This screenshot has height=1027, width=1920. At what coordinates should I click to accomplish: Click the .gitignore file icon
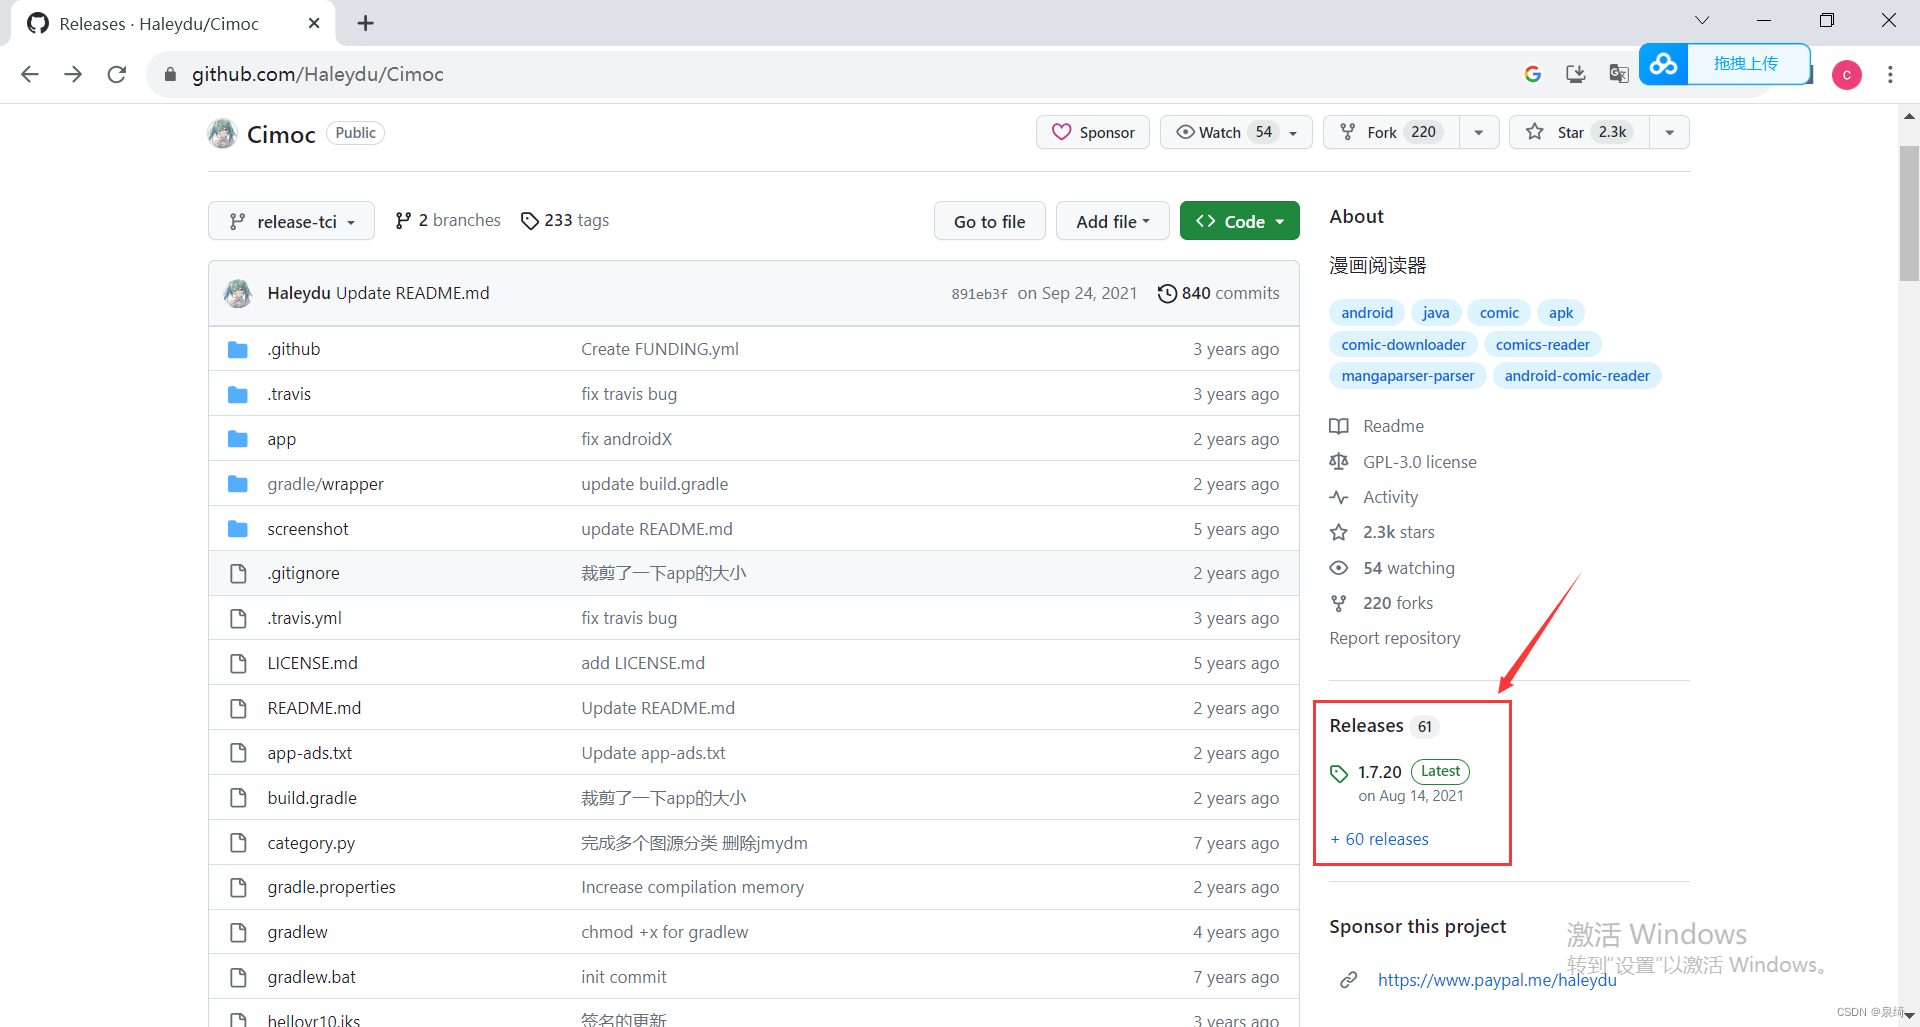[238, 573]
